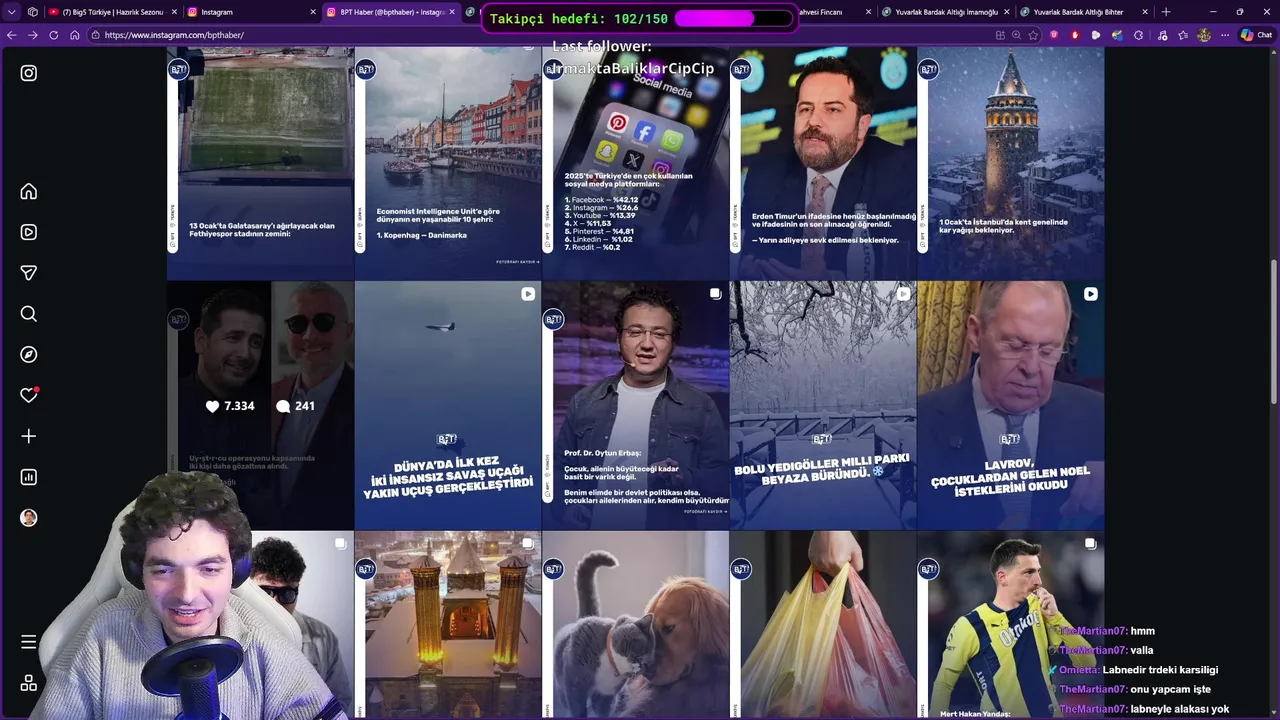
Task: Open the Meta apps grid icon
Action: coord(29,683)
